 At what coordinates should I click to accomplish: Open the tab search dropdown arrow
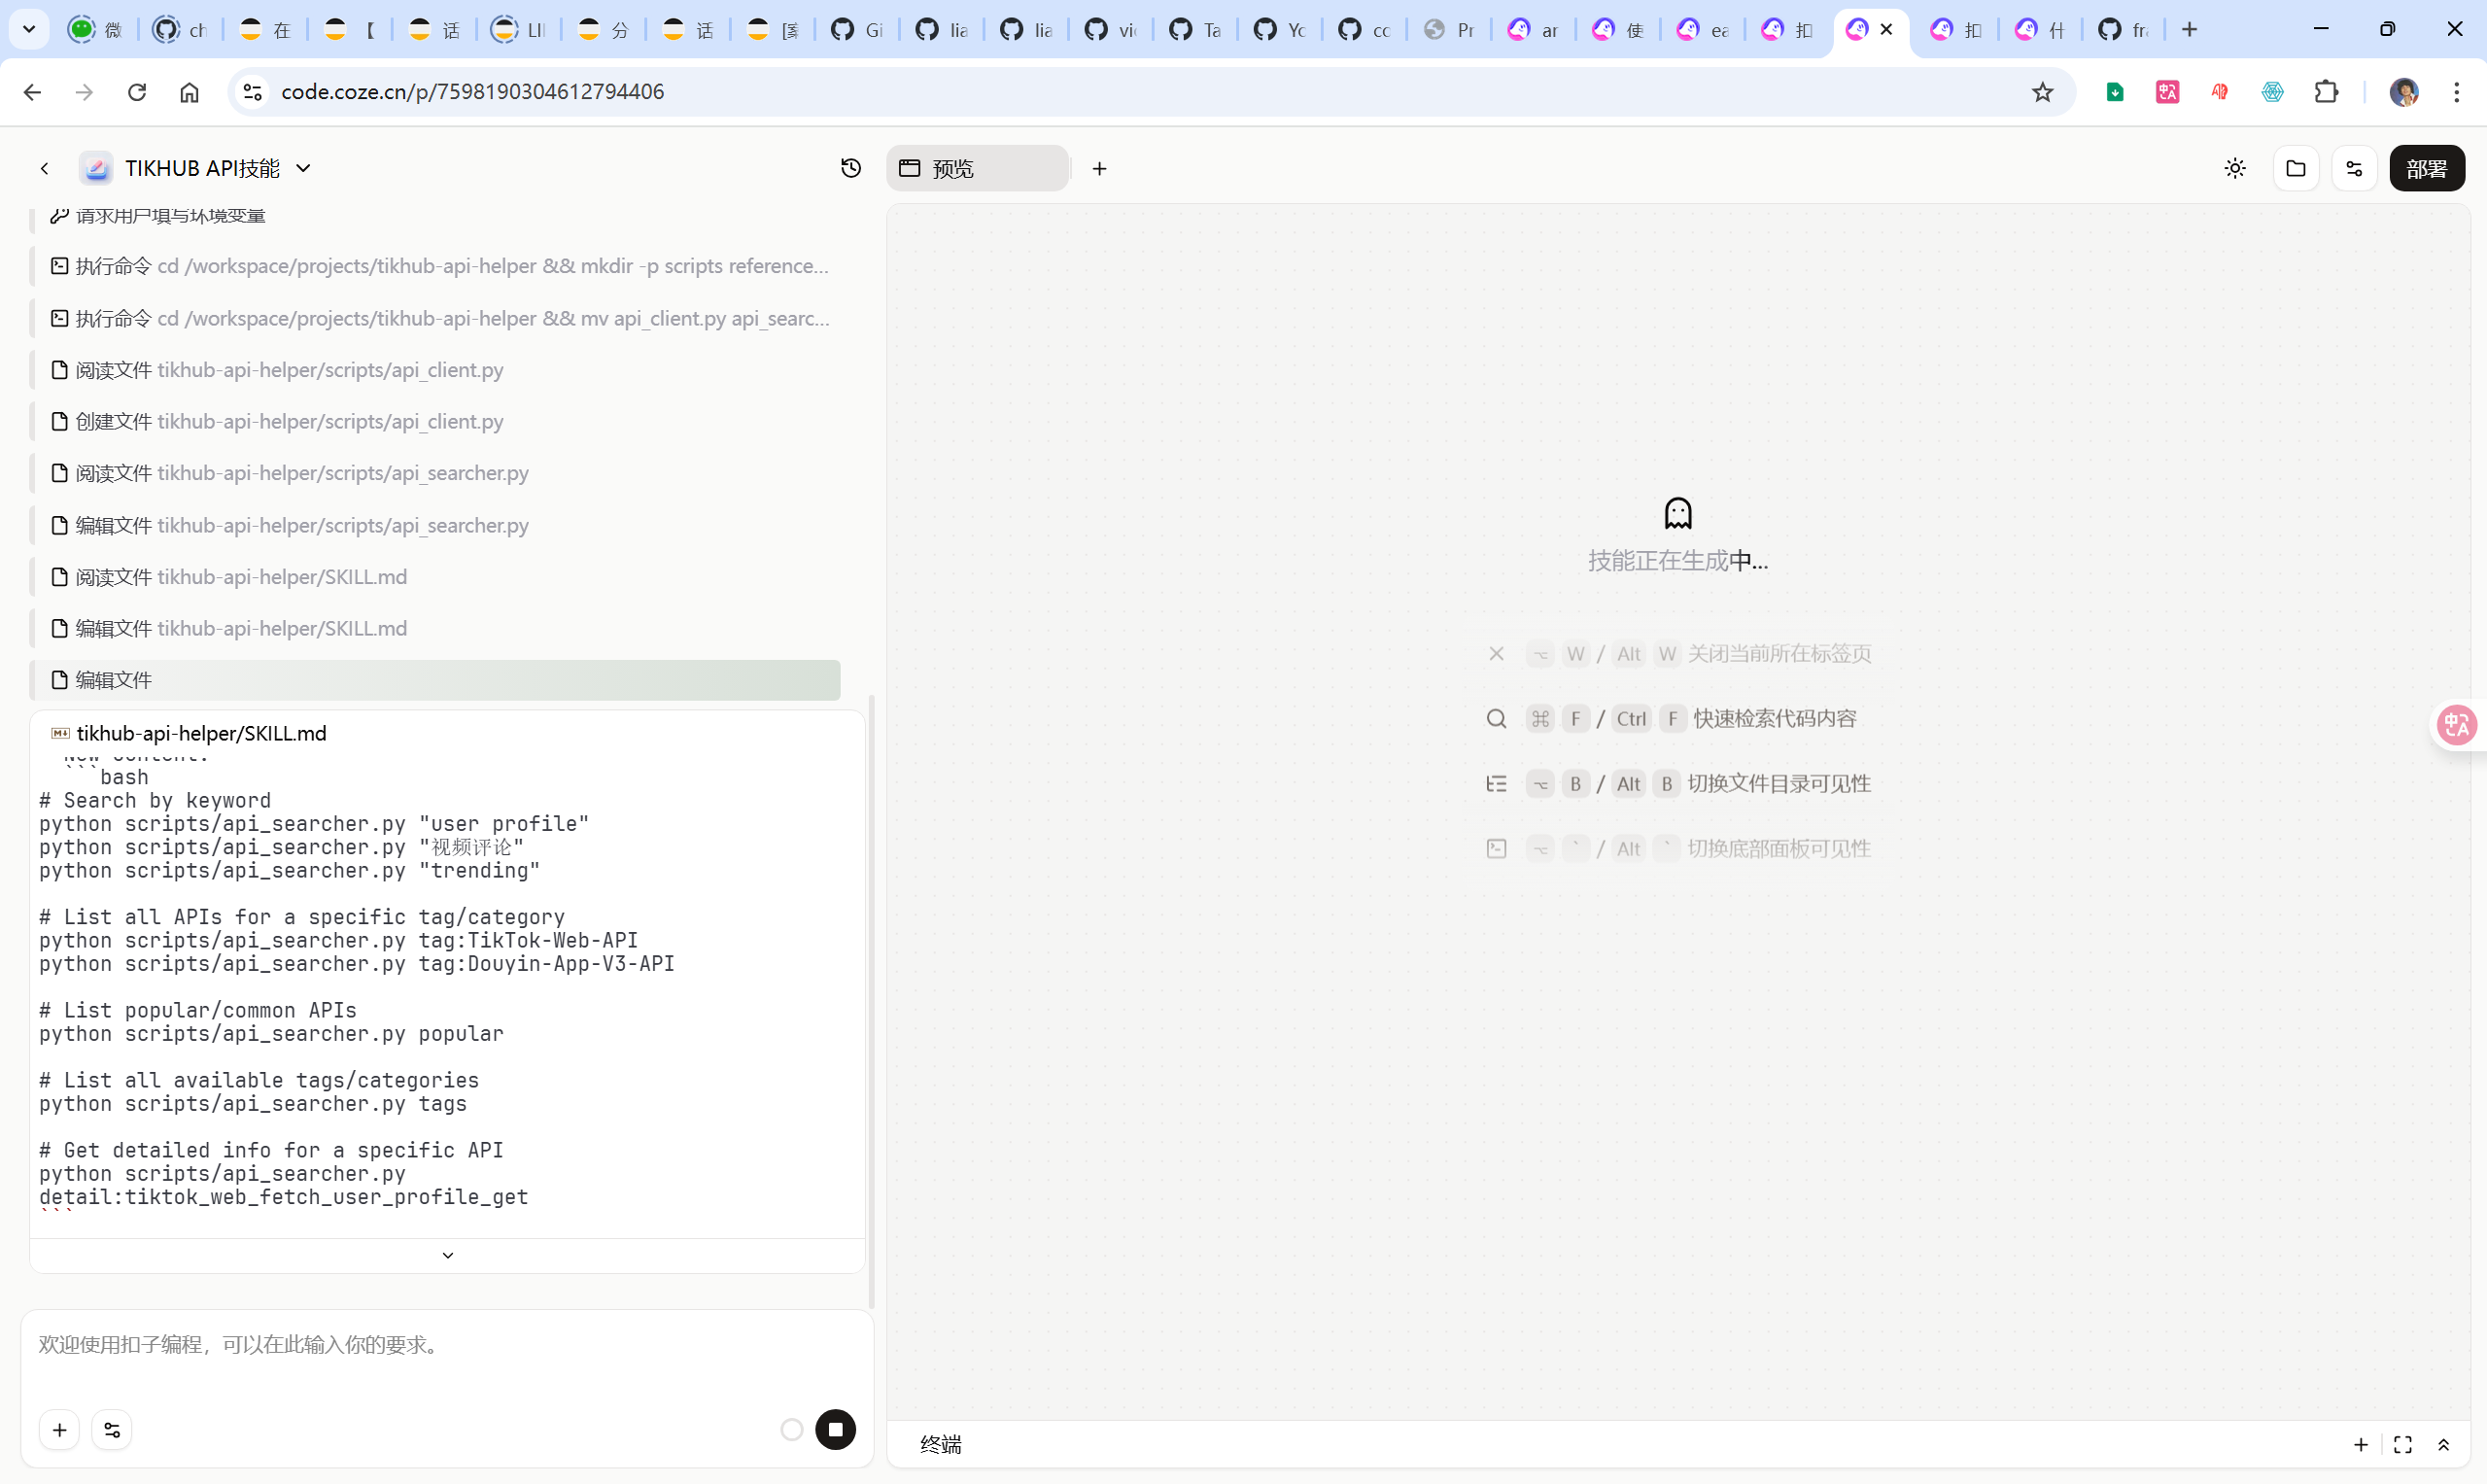point(29,29)
